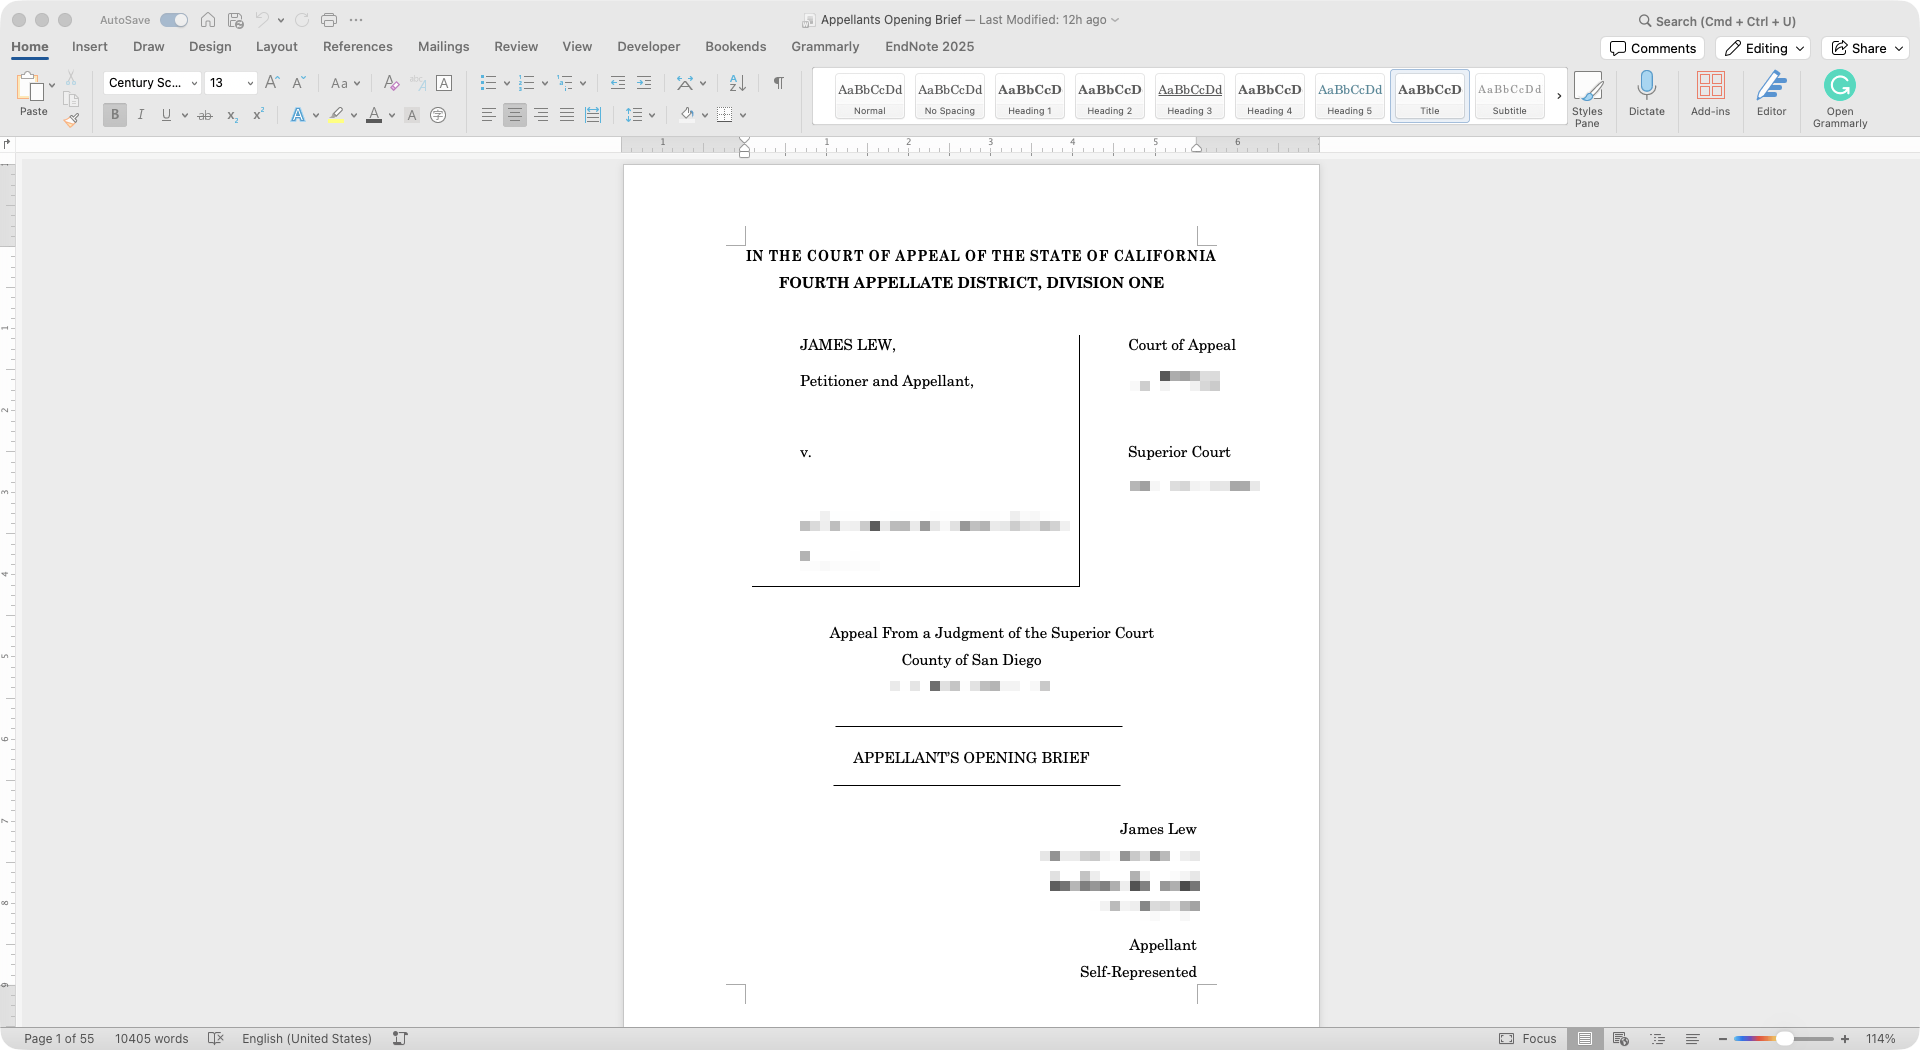
Task: Align text left
Action: click(488, 115)
